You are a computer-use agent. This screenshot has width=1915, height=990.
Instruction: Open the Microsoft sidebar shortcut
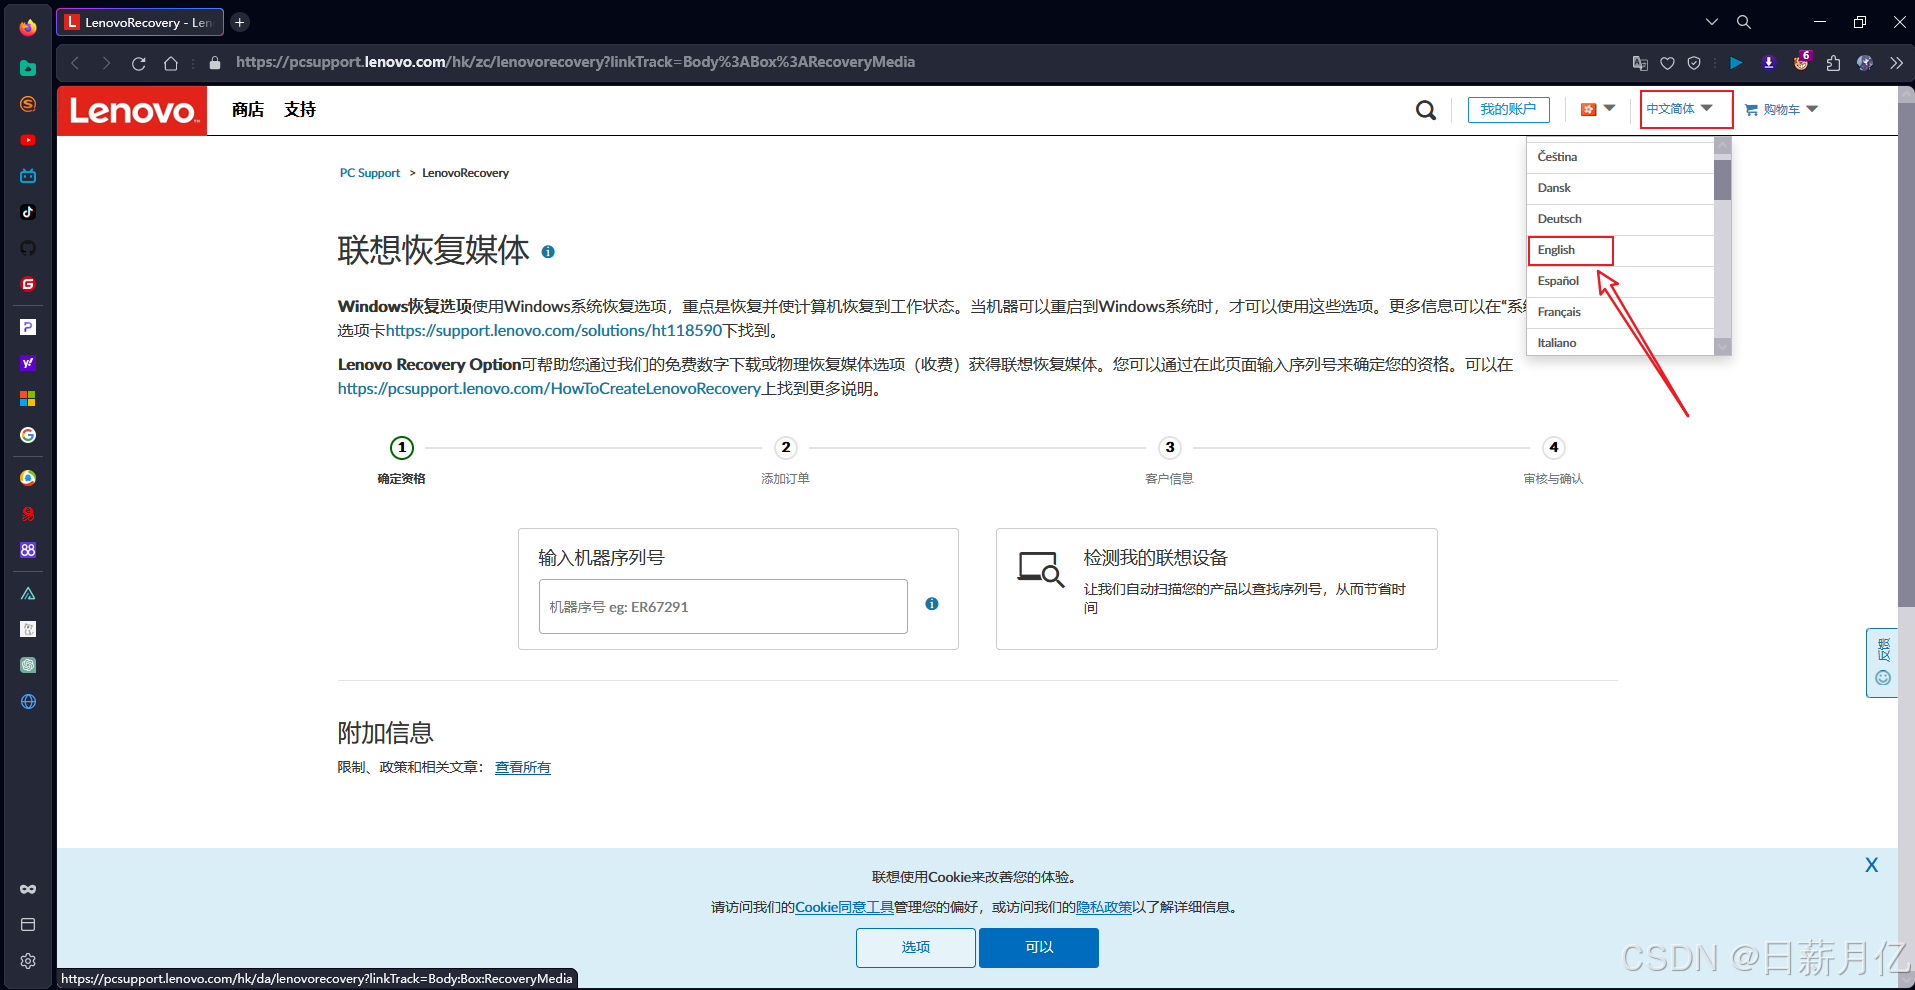click(28, 399)
